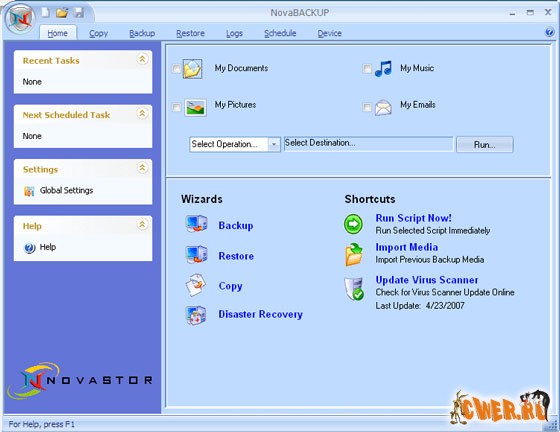Image resolution: width=560 pixels, height=432 pixels.
Task: Open Global Settings text link
Action: click(x=66, y=190)
